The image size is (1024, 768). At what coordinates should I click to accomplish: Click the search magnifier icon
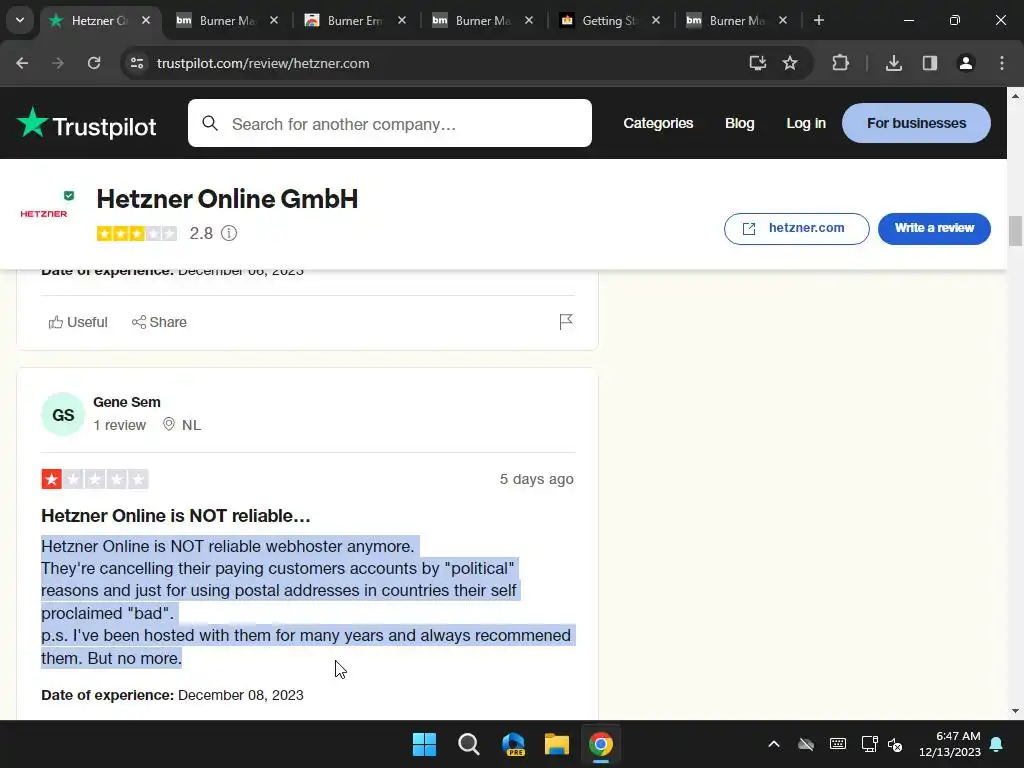point(210,123)
